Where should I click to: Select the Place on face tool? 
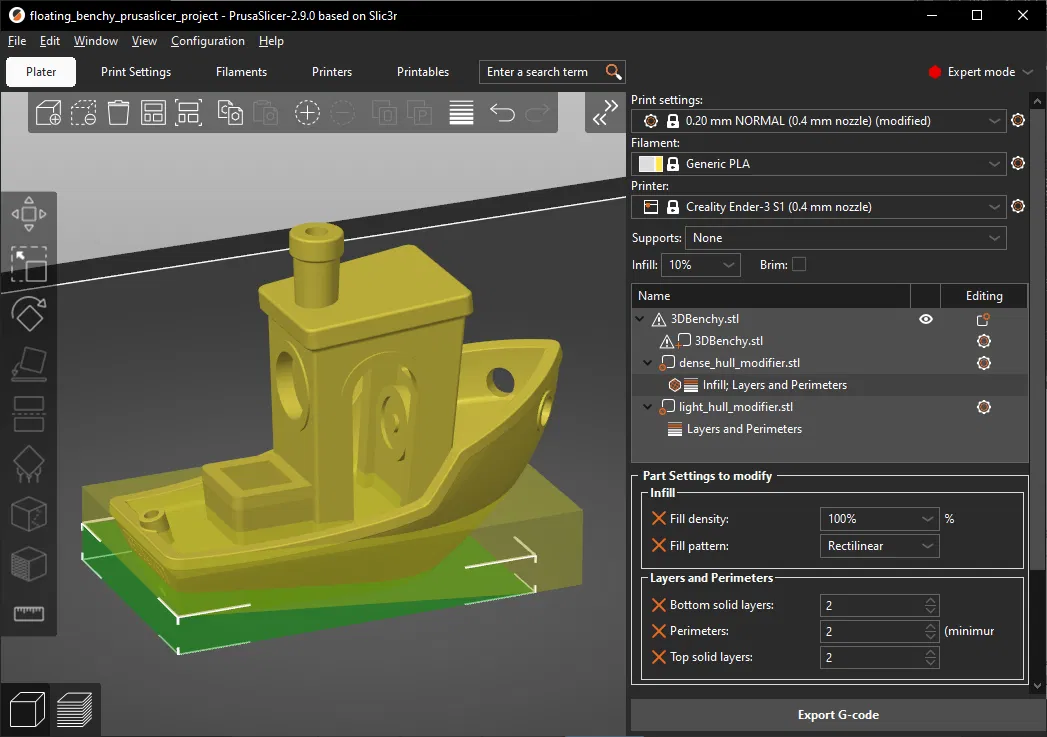click(29, 364)
